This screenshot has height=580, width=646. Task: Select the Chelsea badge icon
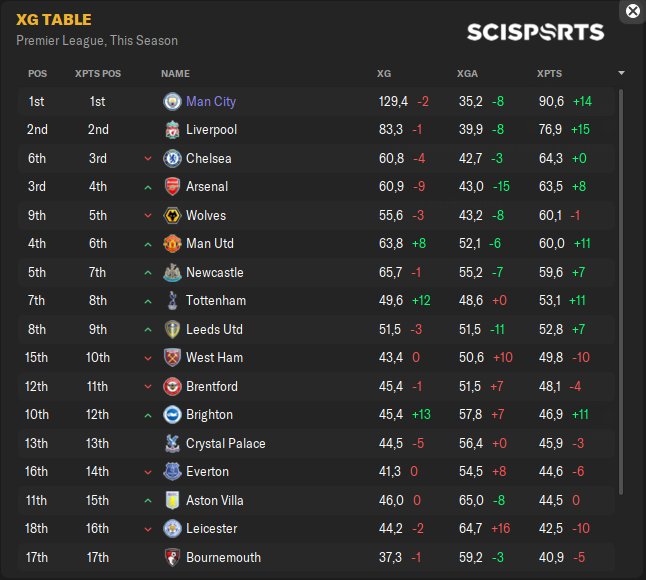(172, 158)
